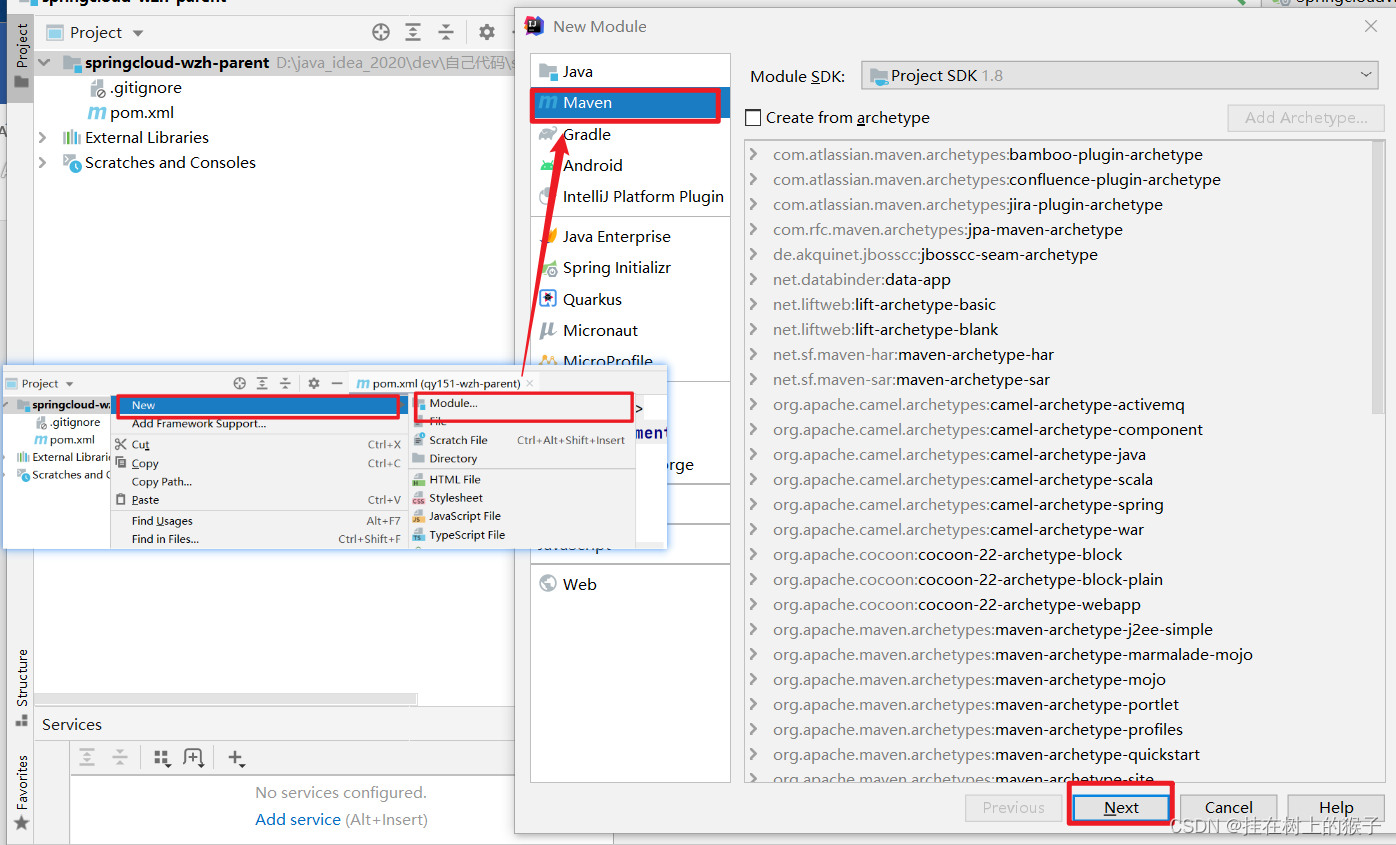Collapse springcloud-wzh-parent in main project tree

[x=44, y=62]
